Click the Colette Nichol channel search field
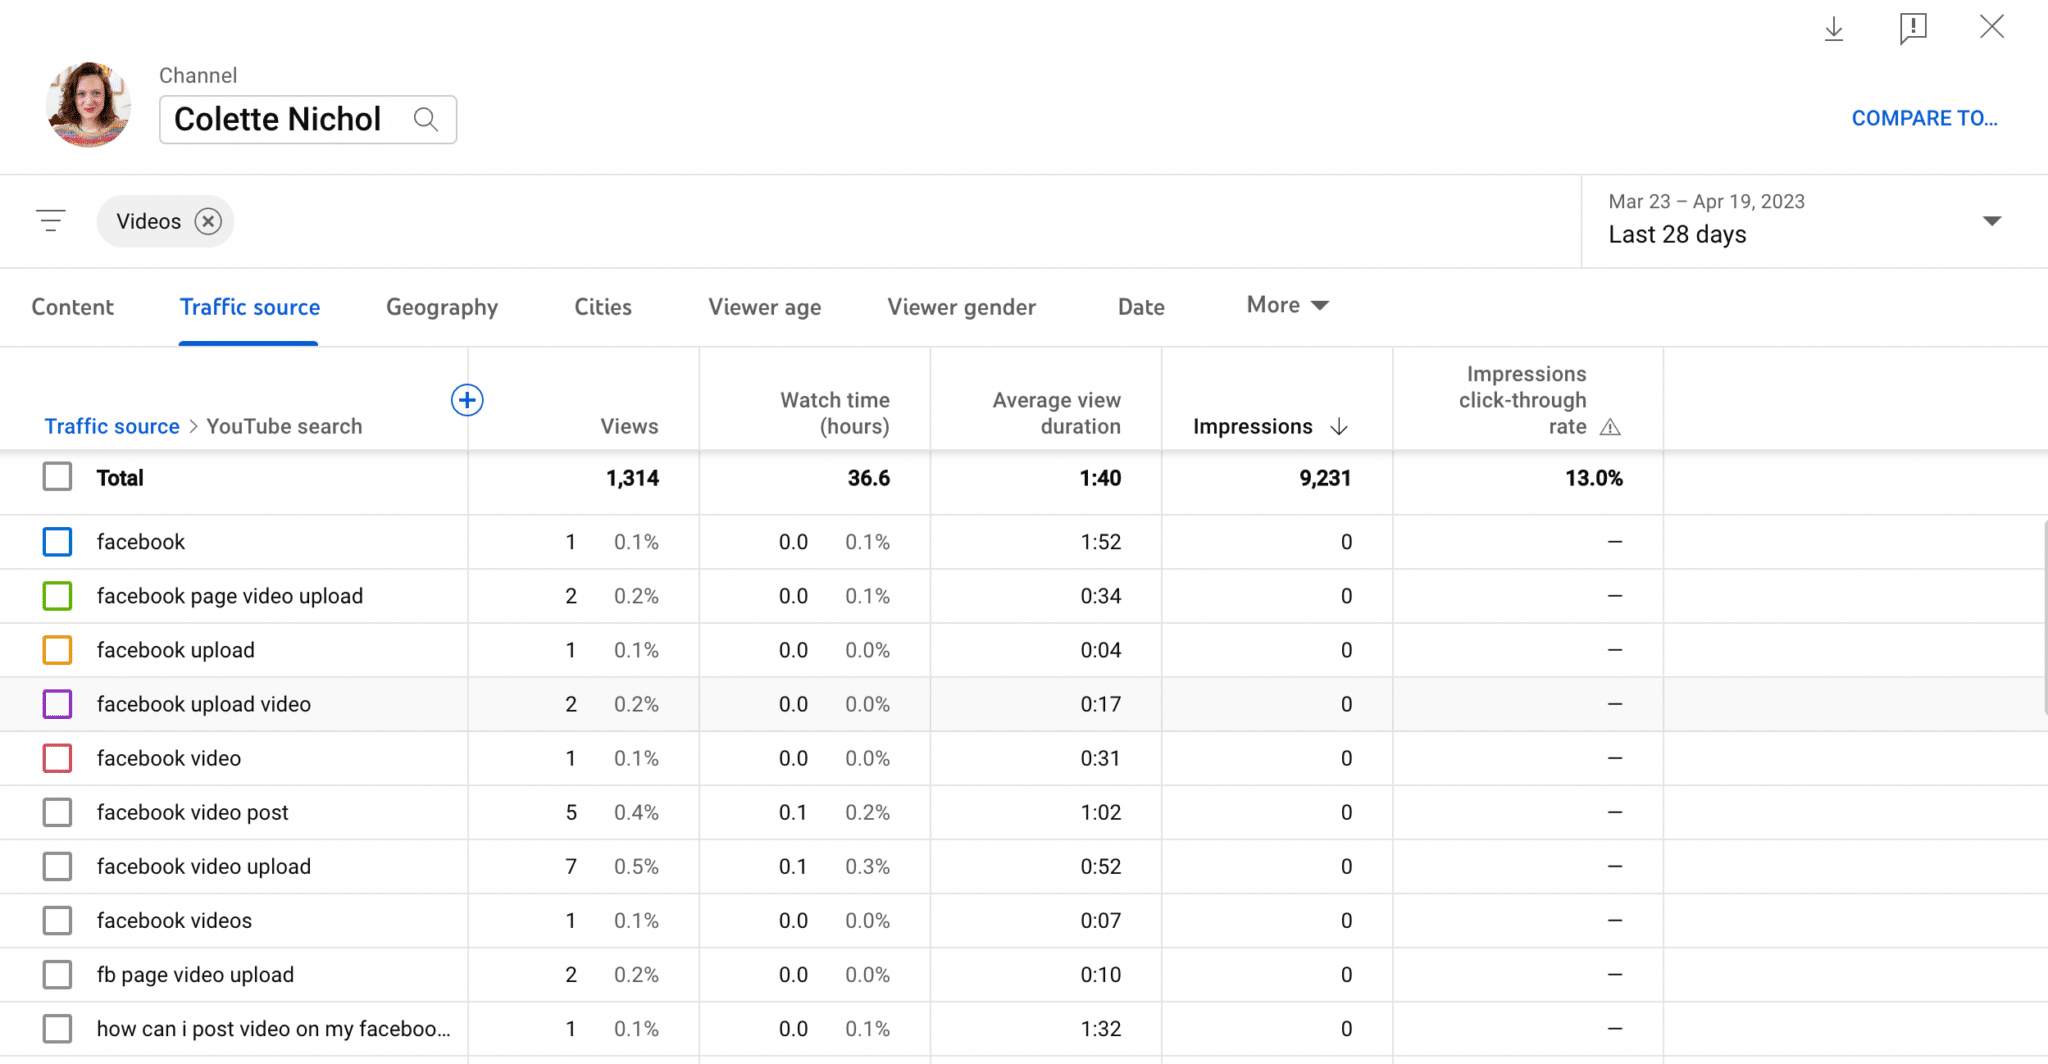The image size is (2048, 1064). coord(308,119)
